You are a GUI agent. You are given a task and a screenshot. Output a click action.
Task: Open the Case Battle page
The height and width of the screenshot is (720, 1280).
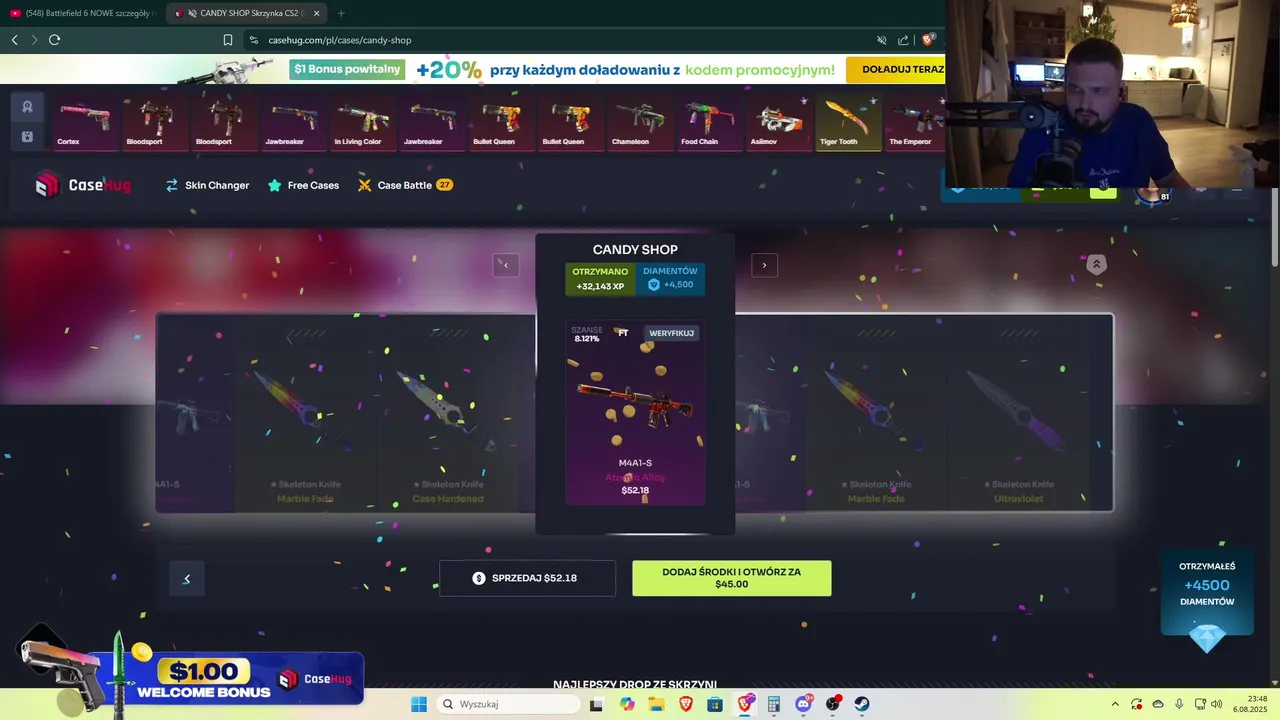click(x=405, y=185)
